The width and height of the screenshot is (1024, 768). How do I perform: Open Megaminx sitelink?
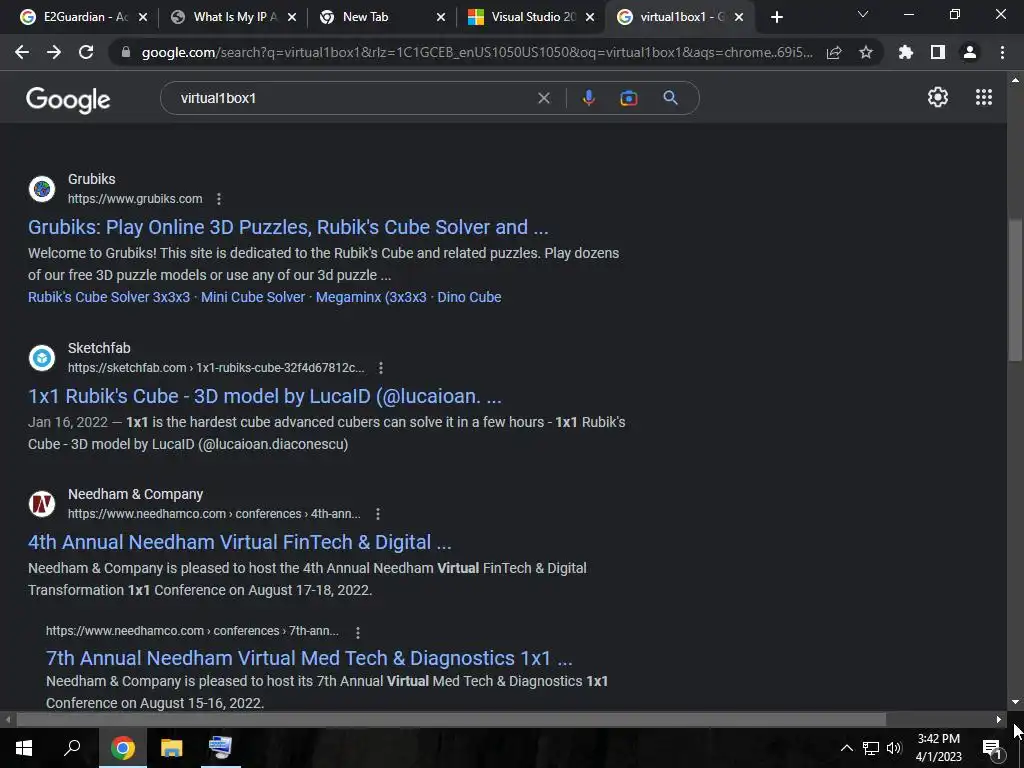click(371, 297)
